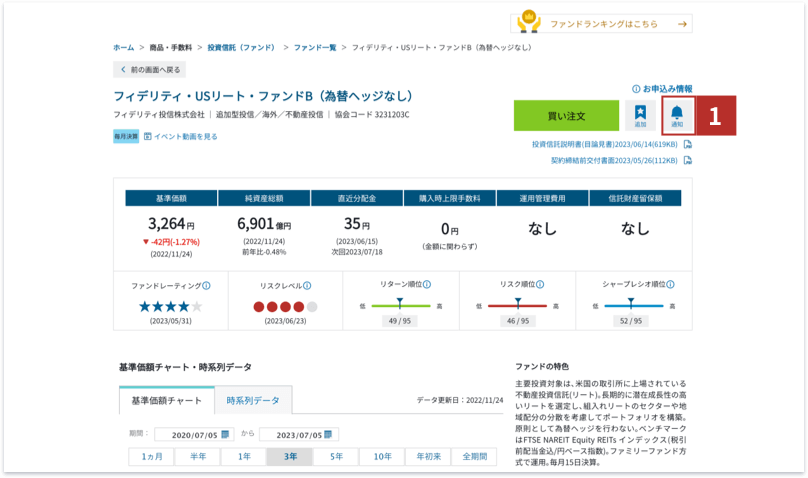Click the 52 / 95 Sharpe rank value
Screen dimensions: 808x478
[631, 321]
